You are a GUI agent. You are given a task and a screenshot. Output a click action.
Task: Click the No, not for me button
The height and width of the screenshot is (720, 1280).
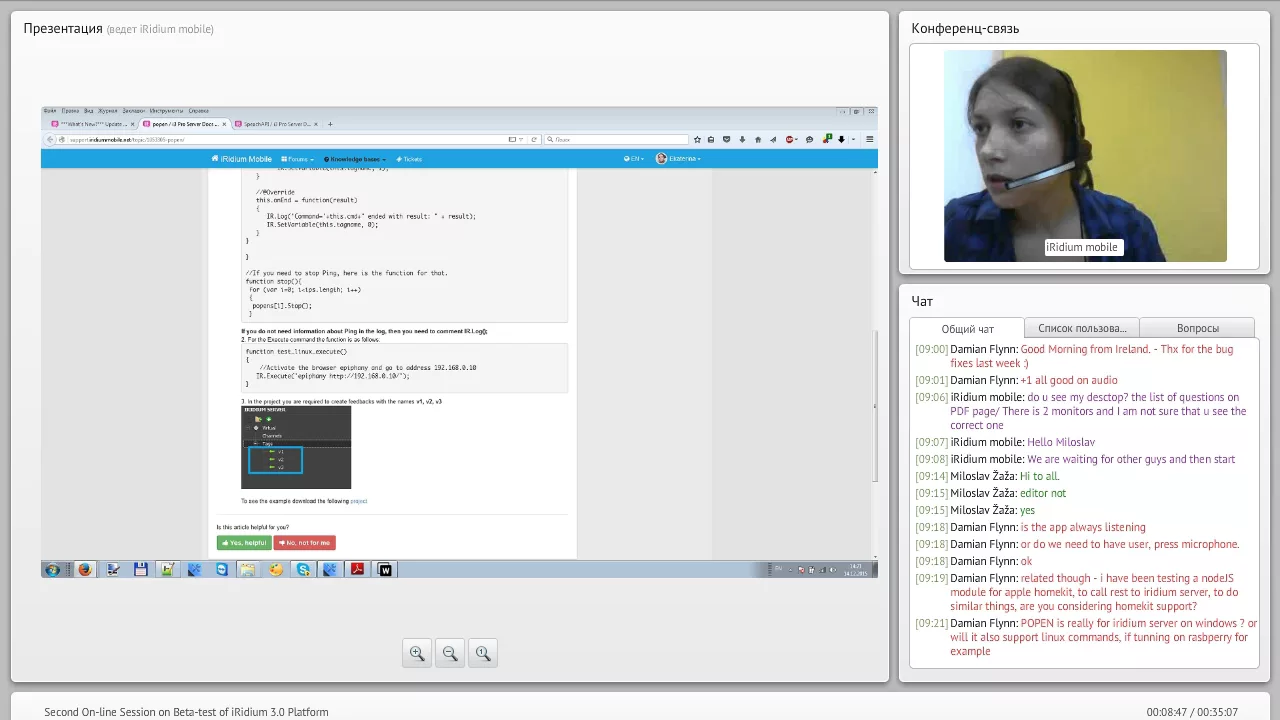point(305,543)
